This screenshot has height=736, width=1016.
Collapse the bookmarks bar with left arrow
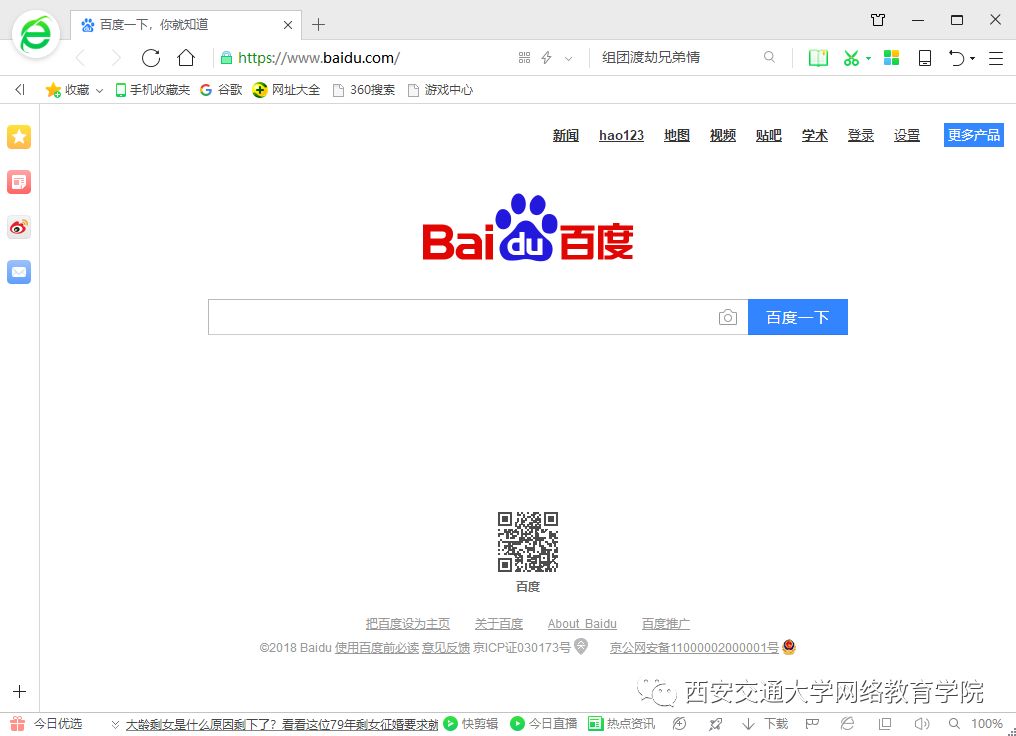coord(20,89)
